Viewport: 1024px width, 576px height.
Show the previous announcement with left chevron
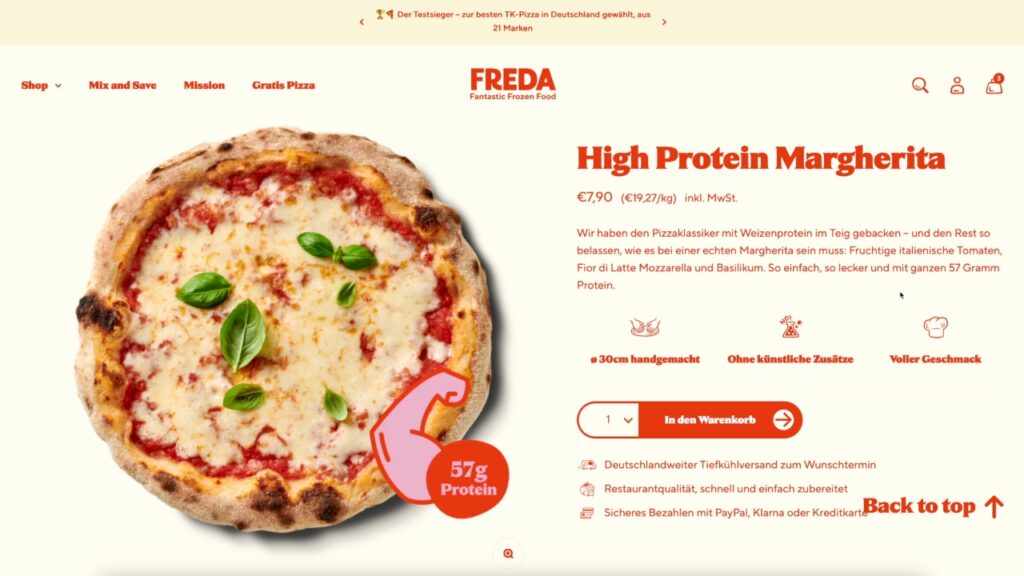tap(362, 22)
